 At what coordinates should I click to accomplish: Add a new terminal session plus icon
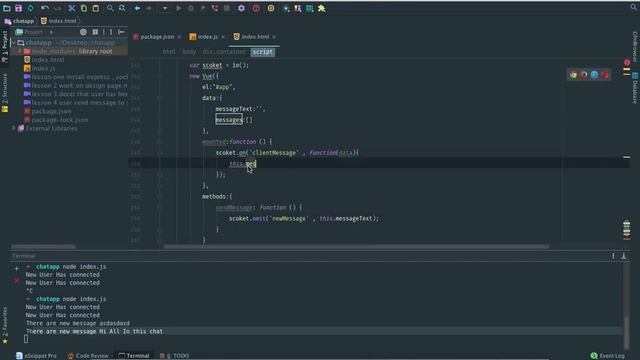click(16, 269)
